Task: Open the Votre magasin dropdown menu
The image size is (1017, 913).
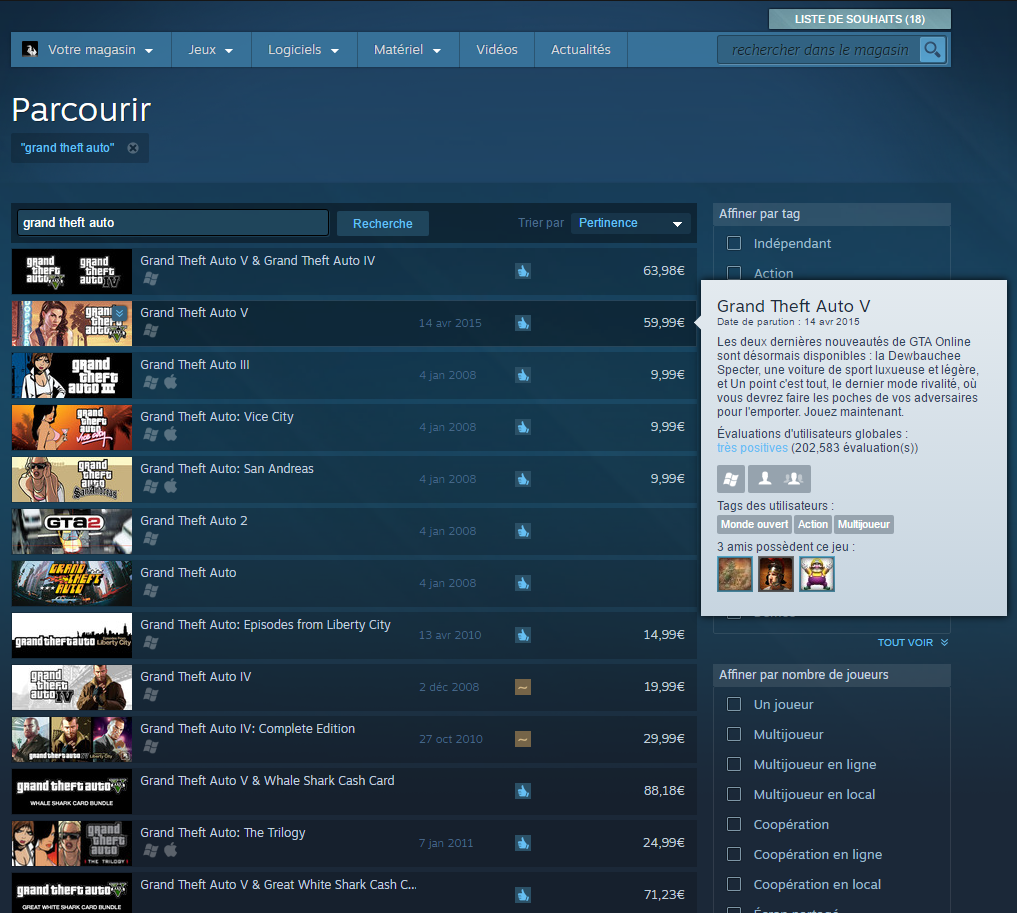Action: point(91,50)
